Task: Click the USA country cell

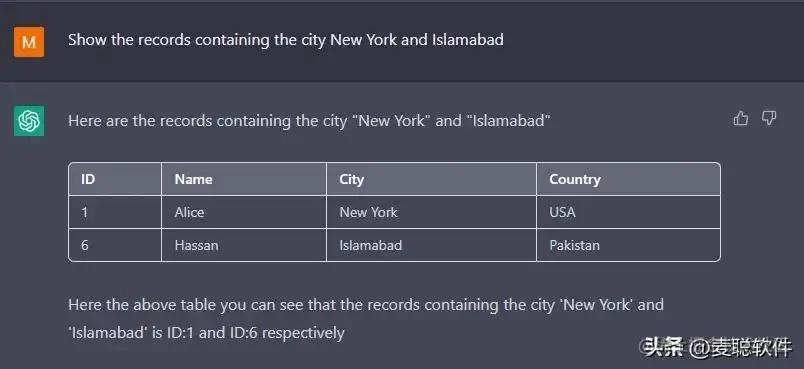Action: click(629, 212)
